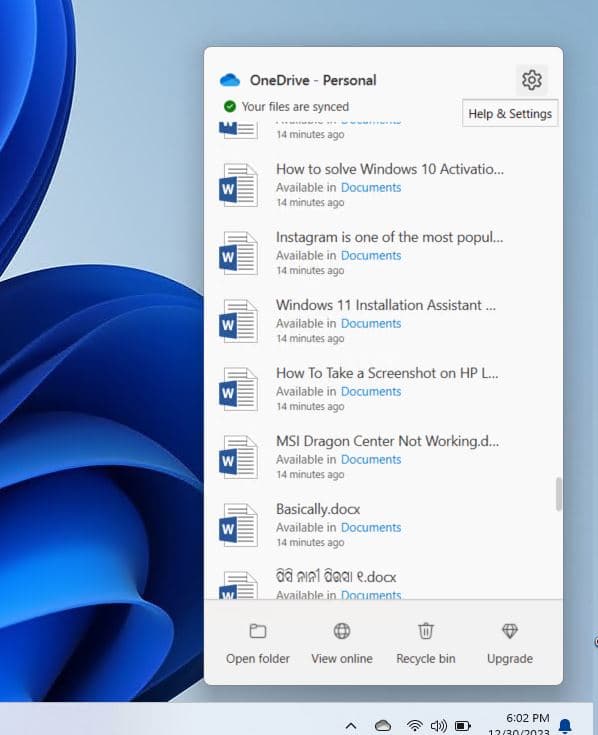
Task: Click the OneDrive cloud logo in header
Action: point(230,81)
